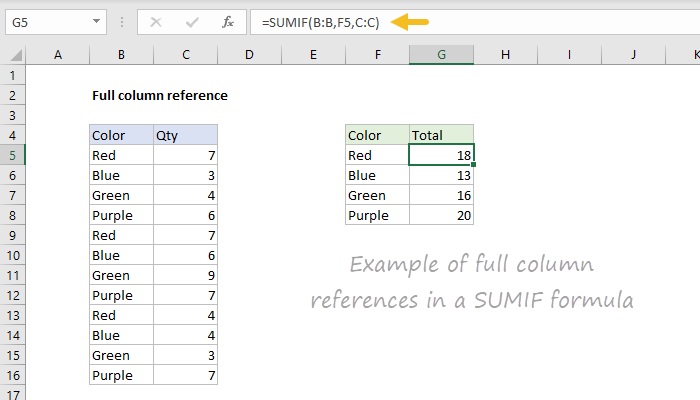The image size is (700, 400).
Task: Select the Total header cell in G4
Action: tap(441, 135)
